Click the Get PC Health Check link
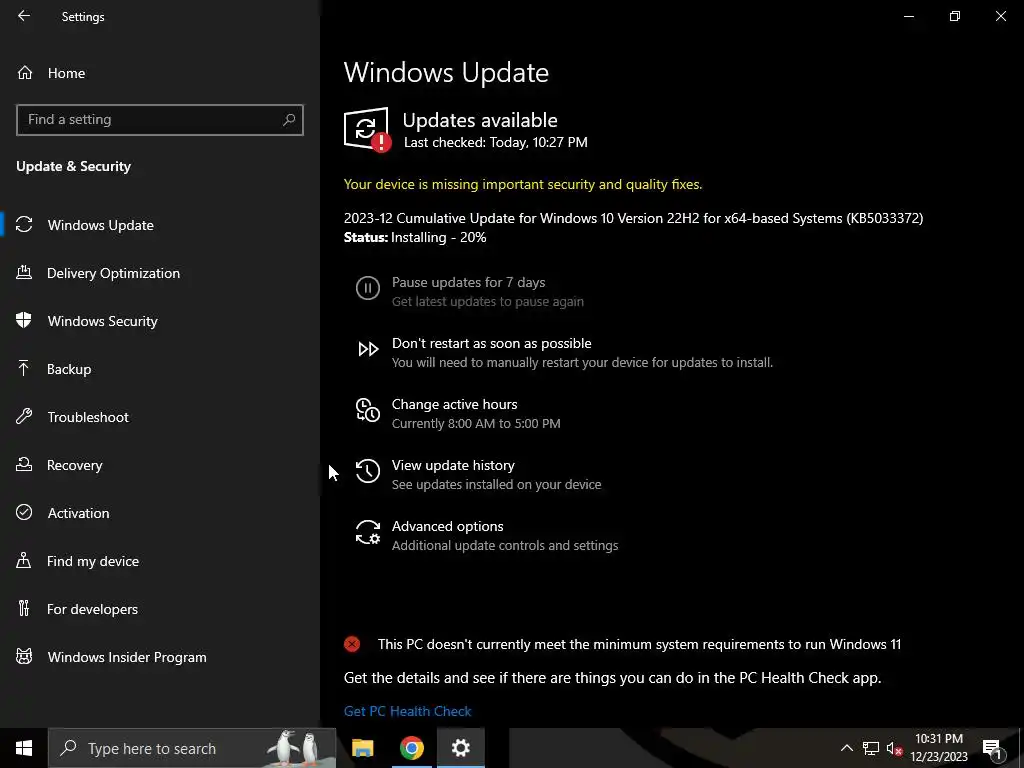The height and width of the screenshot is (768, 1024). point(408,711)
